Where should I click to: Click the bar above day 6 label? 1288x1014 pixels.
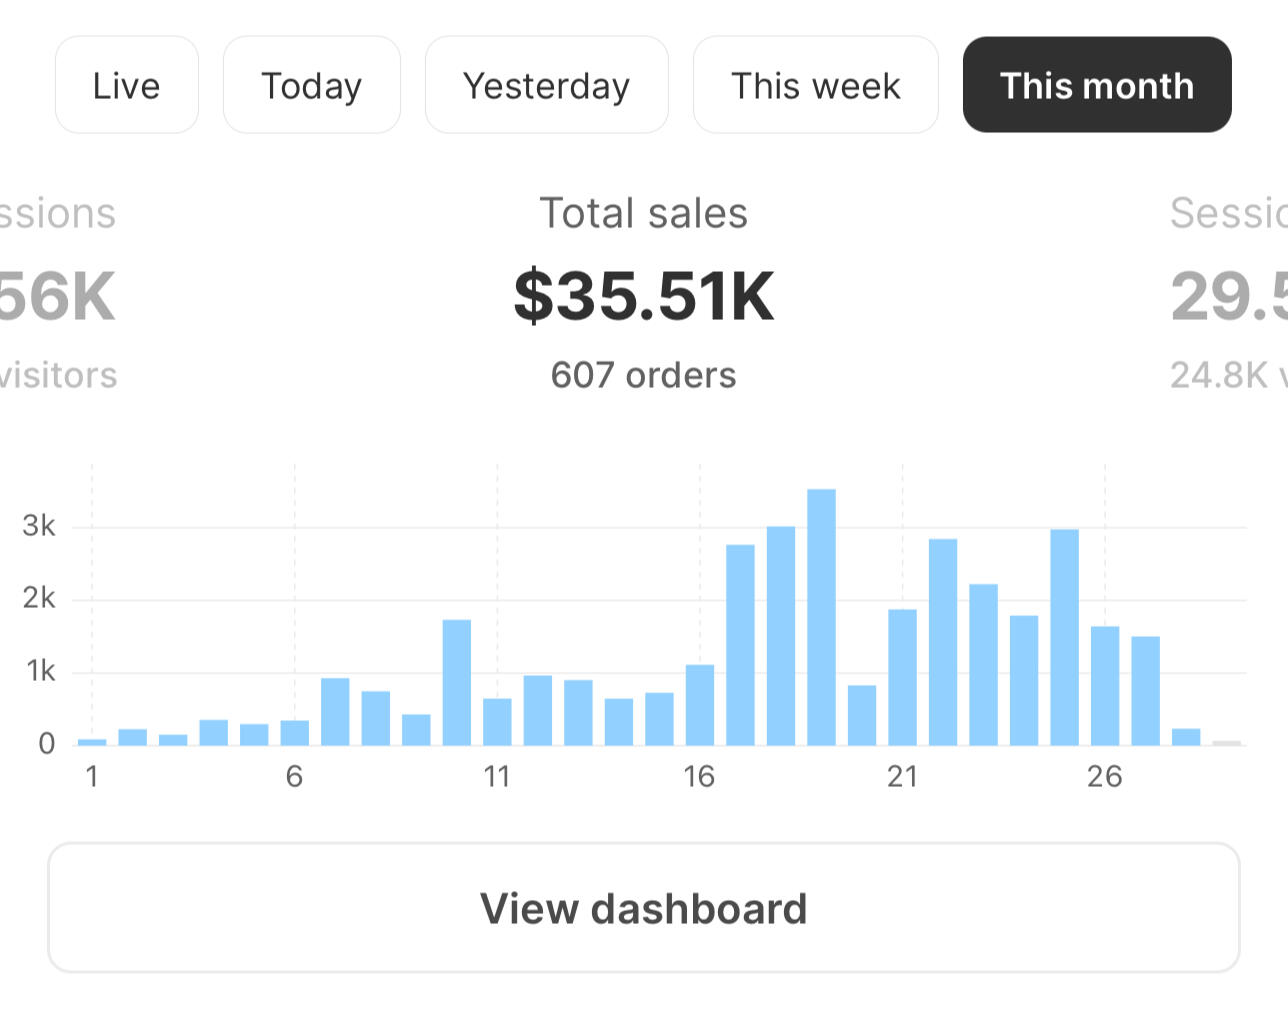pyautogui.click(x=295, y=733)
